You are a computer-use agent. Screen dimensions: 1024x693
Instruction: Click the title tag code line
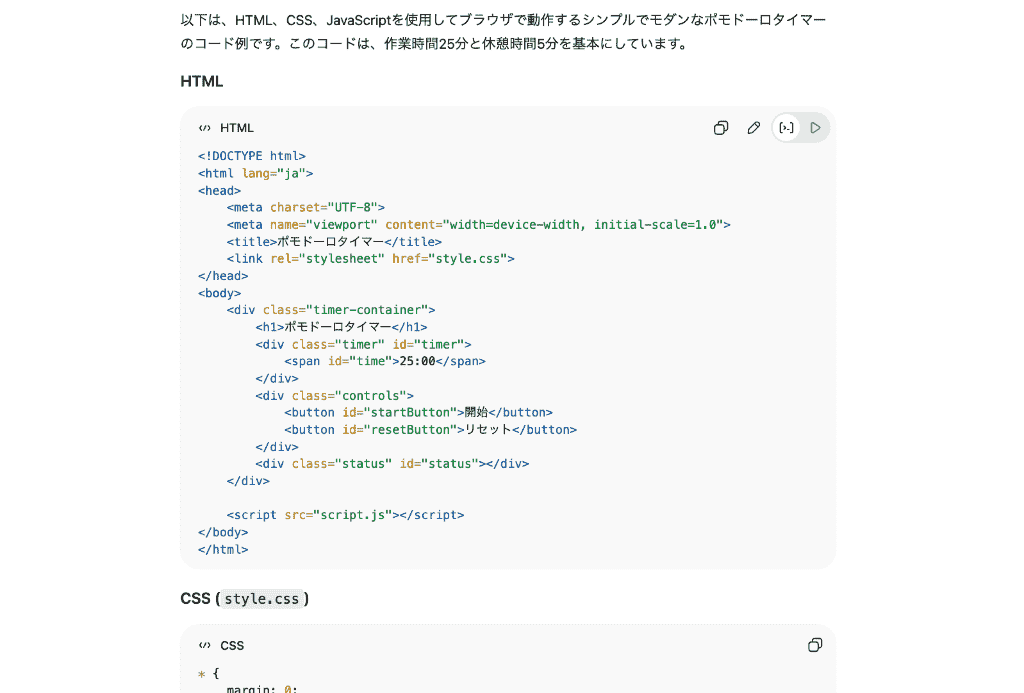pyautogui.click(x=334, y=241)
